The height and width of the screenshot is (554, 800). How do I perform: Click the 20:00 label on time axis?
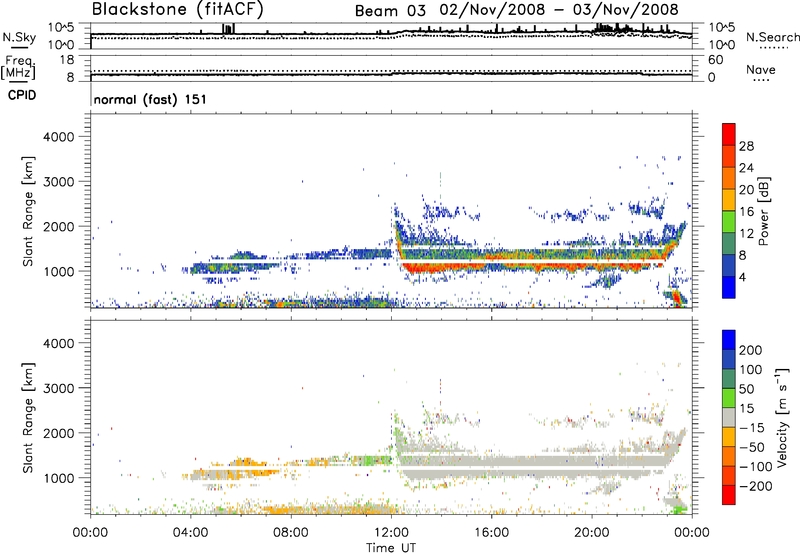(x=592, y=533)
